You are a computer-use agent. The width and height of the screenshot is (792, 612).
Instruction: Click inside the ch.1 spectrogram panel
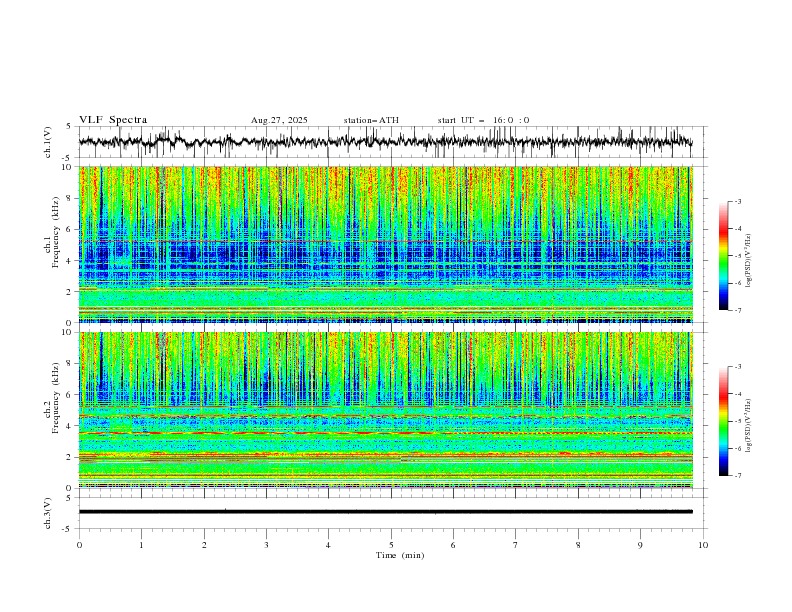tap(385, 244)
